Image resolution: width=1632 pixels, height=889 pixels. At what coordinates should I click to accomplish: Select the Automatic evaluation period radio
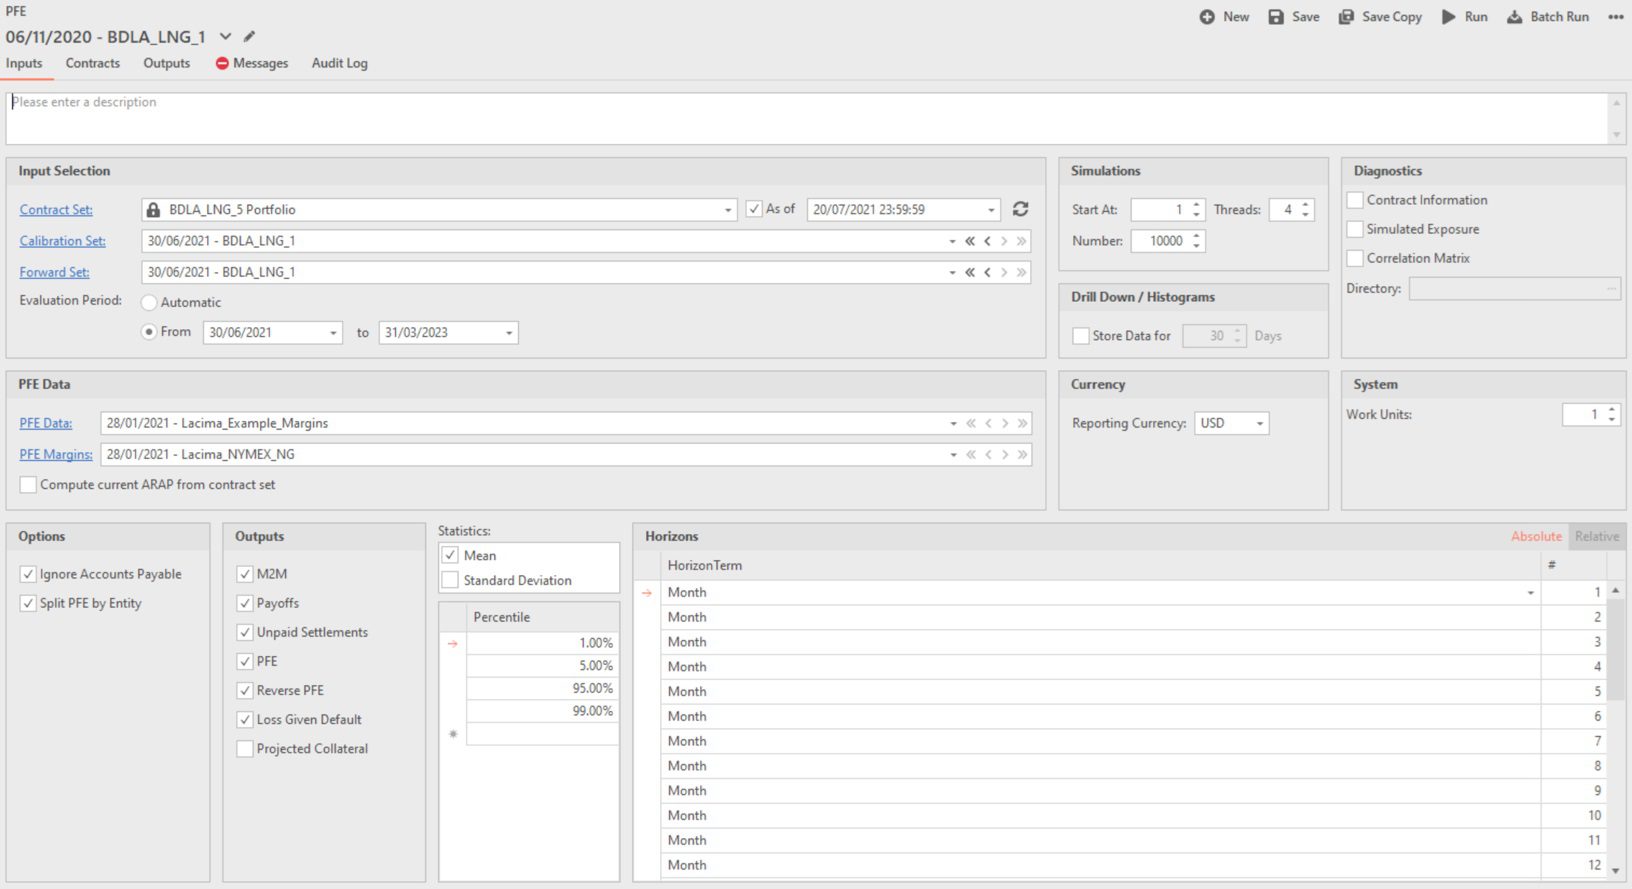tap(149, 302)
